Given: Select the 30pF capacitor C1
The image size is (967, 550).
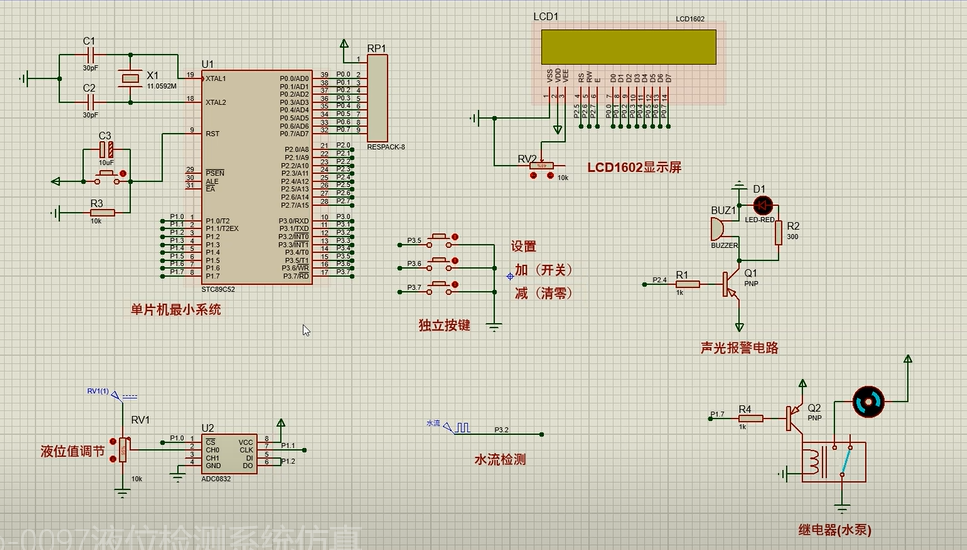Looking at the screenshot, I should click(90, 55).
